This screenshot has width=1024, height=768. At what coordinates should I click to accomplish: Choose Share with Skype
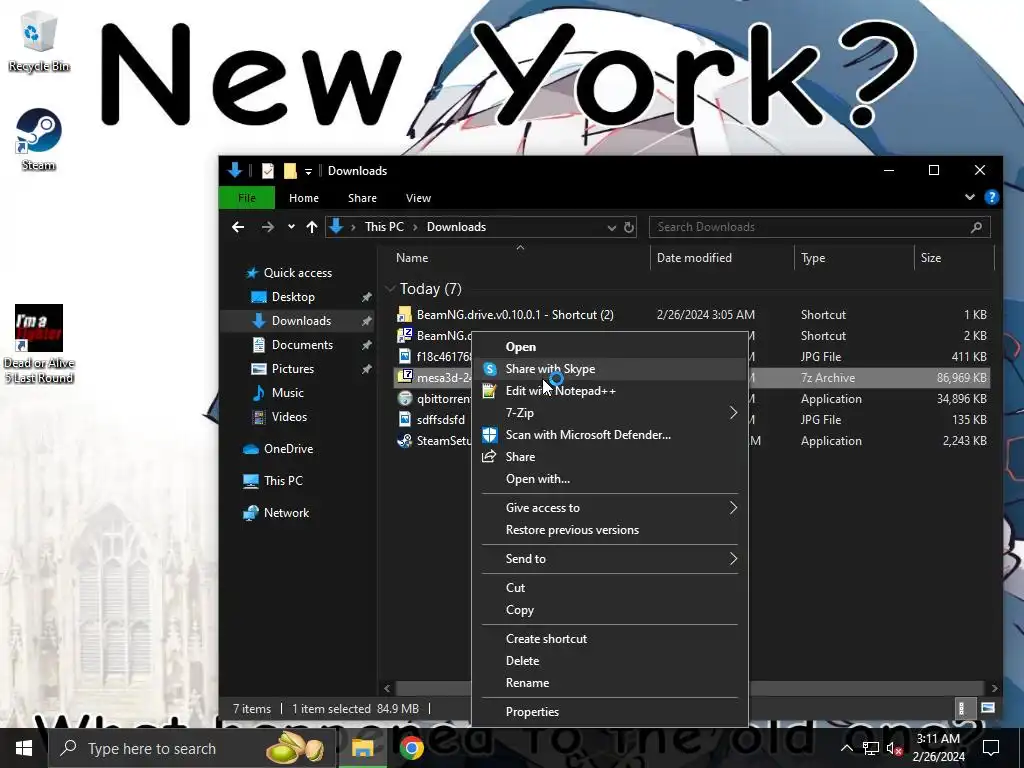tap(550, 369)
